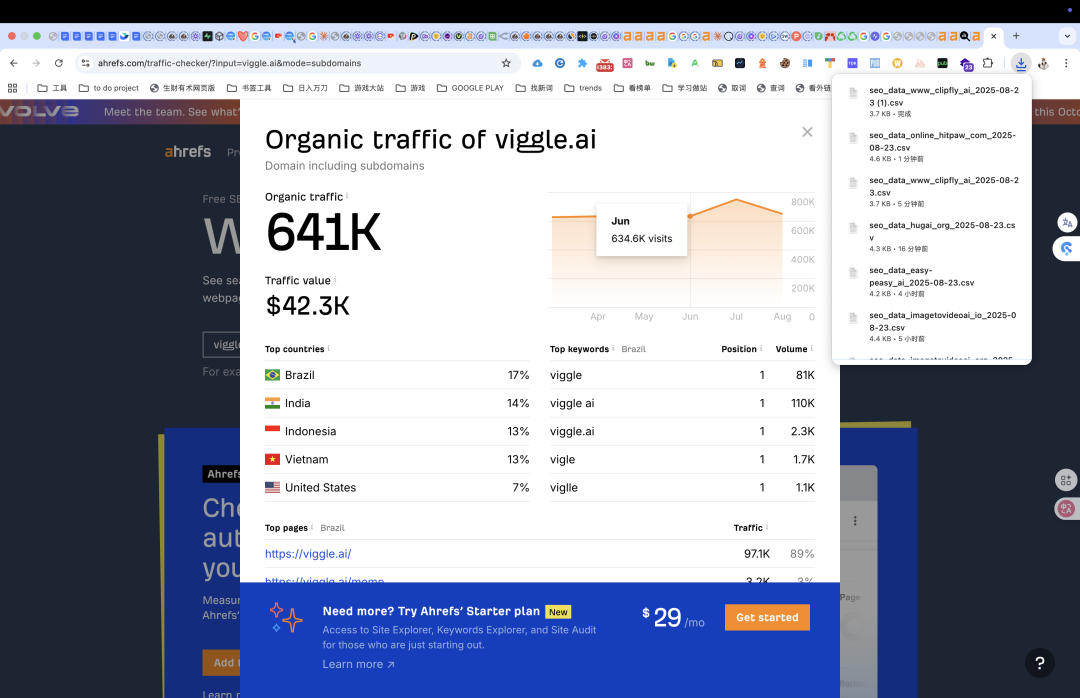Click the site info icon in address bar
1080x698 pixels.
coord(85,63)
